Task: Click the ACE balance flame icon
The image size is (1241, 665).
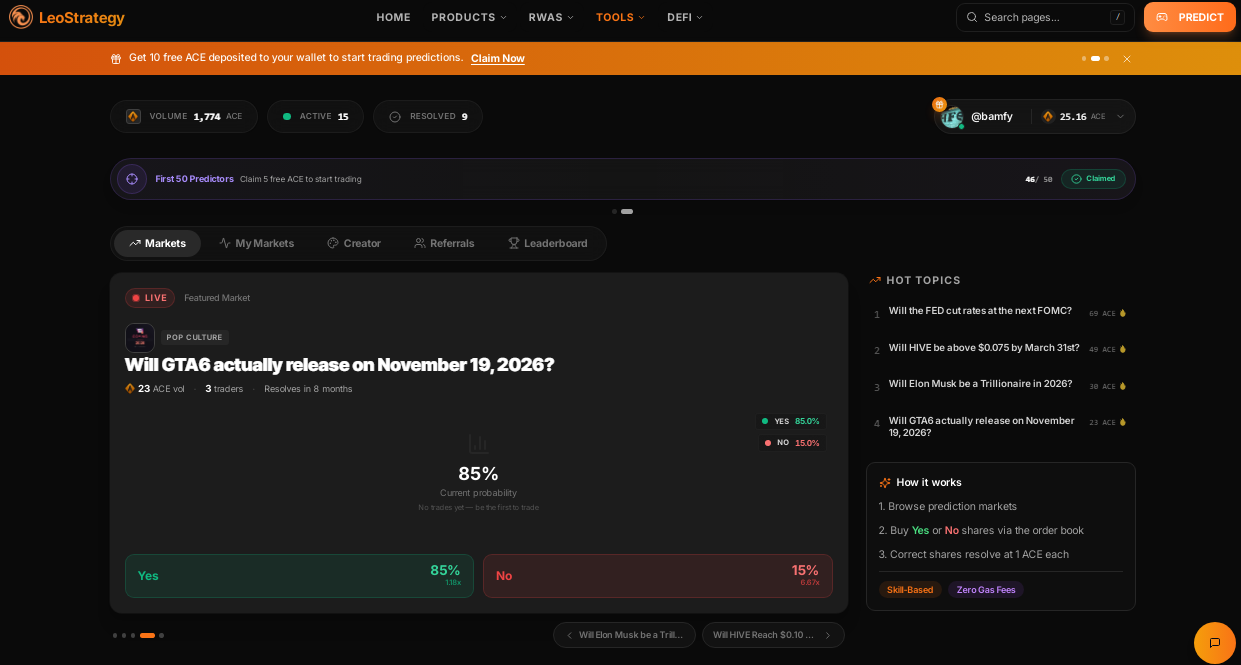Action: [x=1048, y=117]
